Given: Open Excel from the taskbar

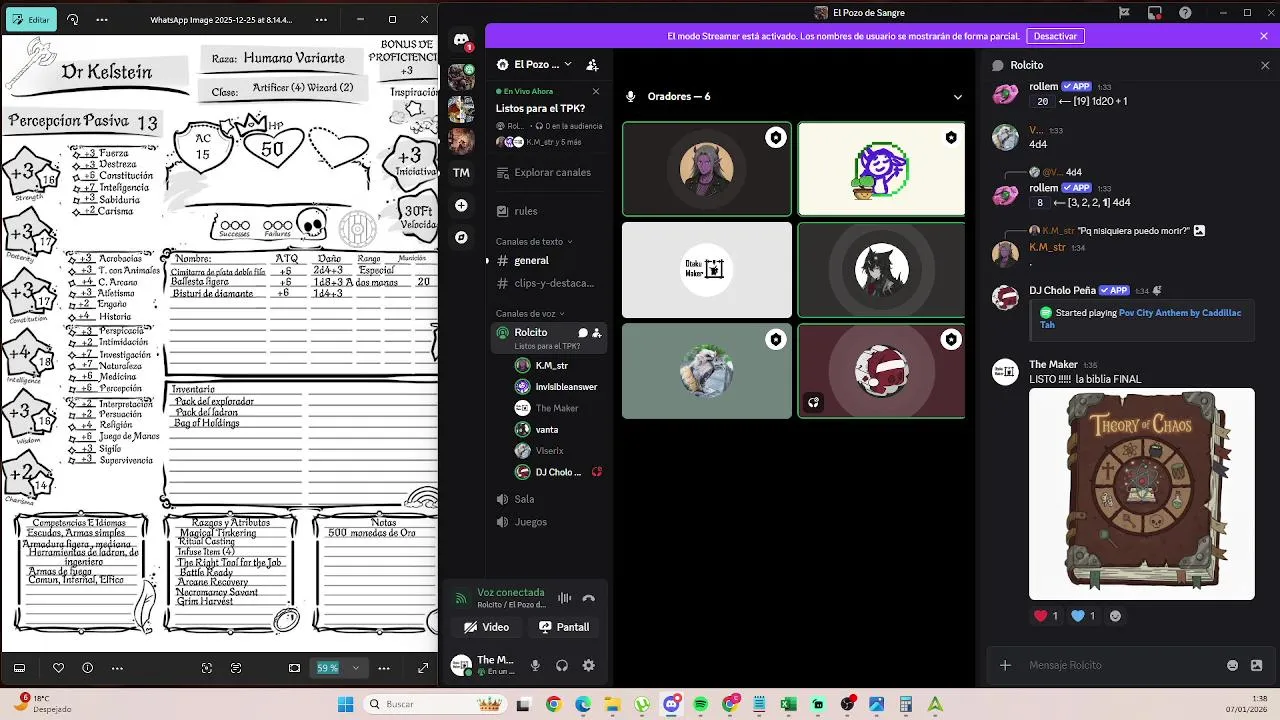Looking at the screenshot, I should (788, 704).
